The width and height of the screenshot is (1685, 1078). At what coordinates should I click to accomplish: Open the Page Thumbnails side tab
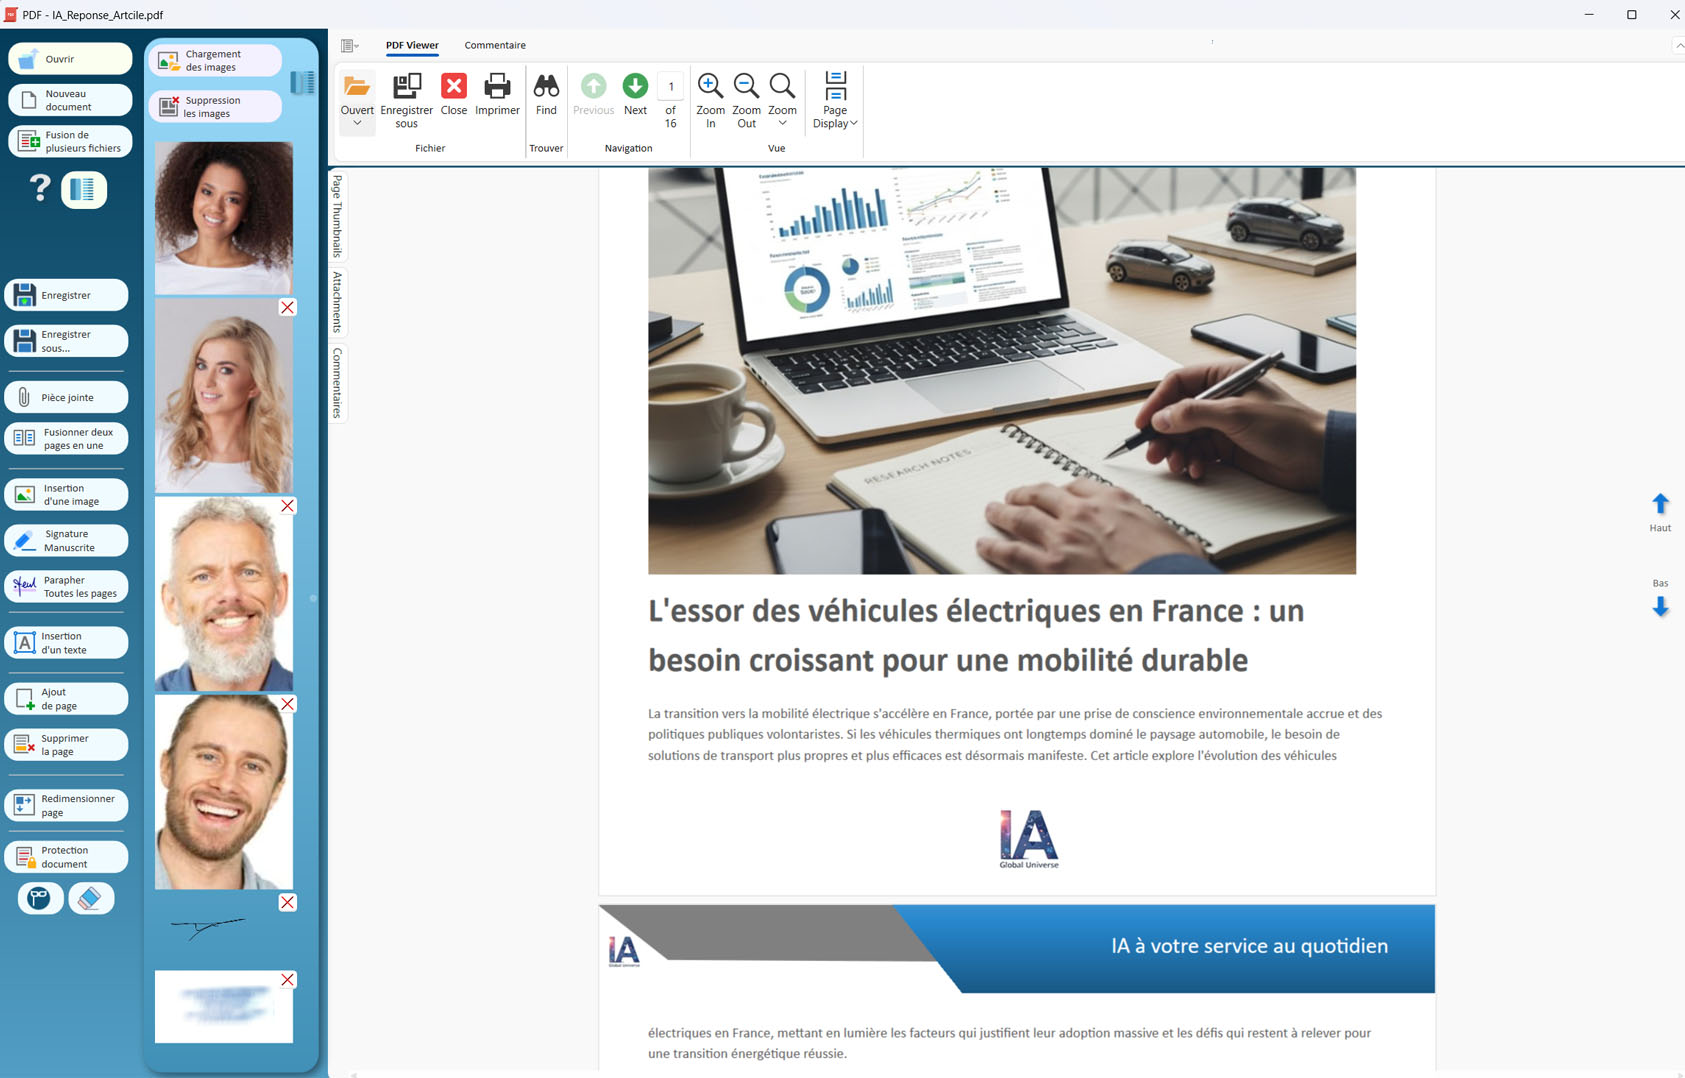pos(338,215)
